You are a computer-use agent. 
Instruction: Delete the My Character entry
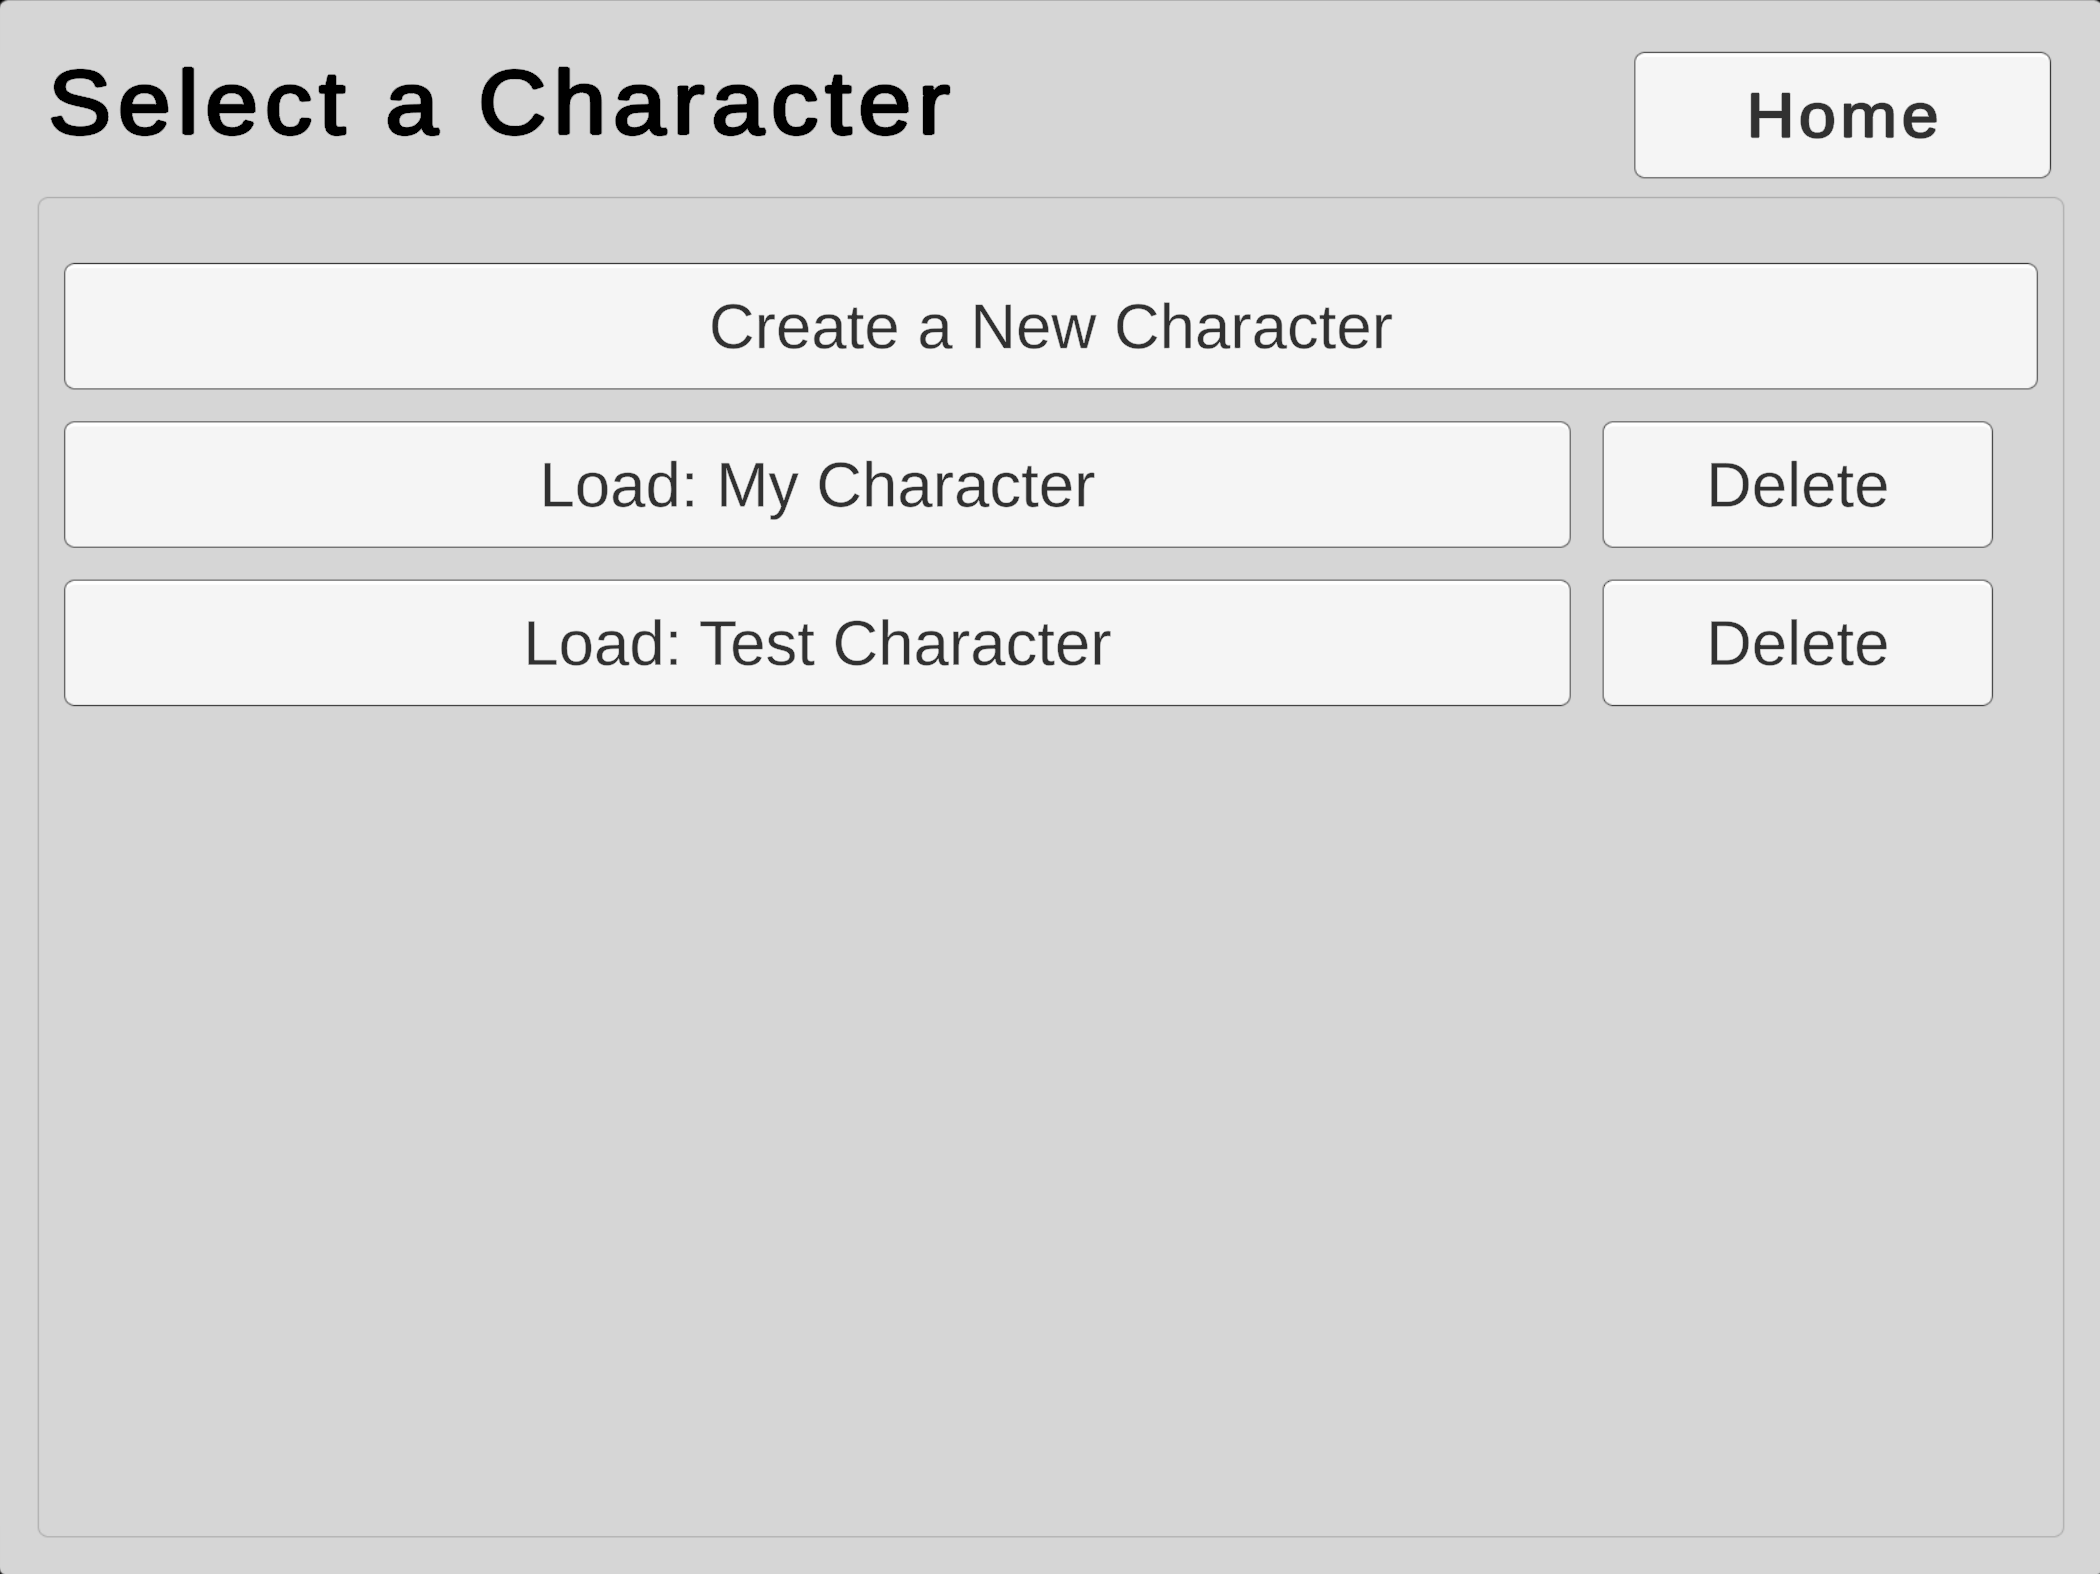pyautogui.click(x=1797, y=485)
